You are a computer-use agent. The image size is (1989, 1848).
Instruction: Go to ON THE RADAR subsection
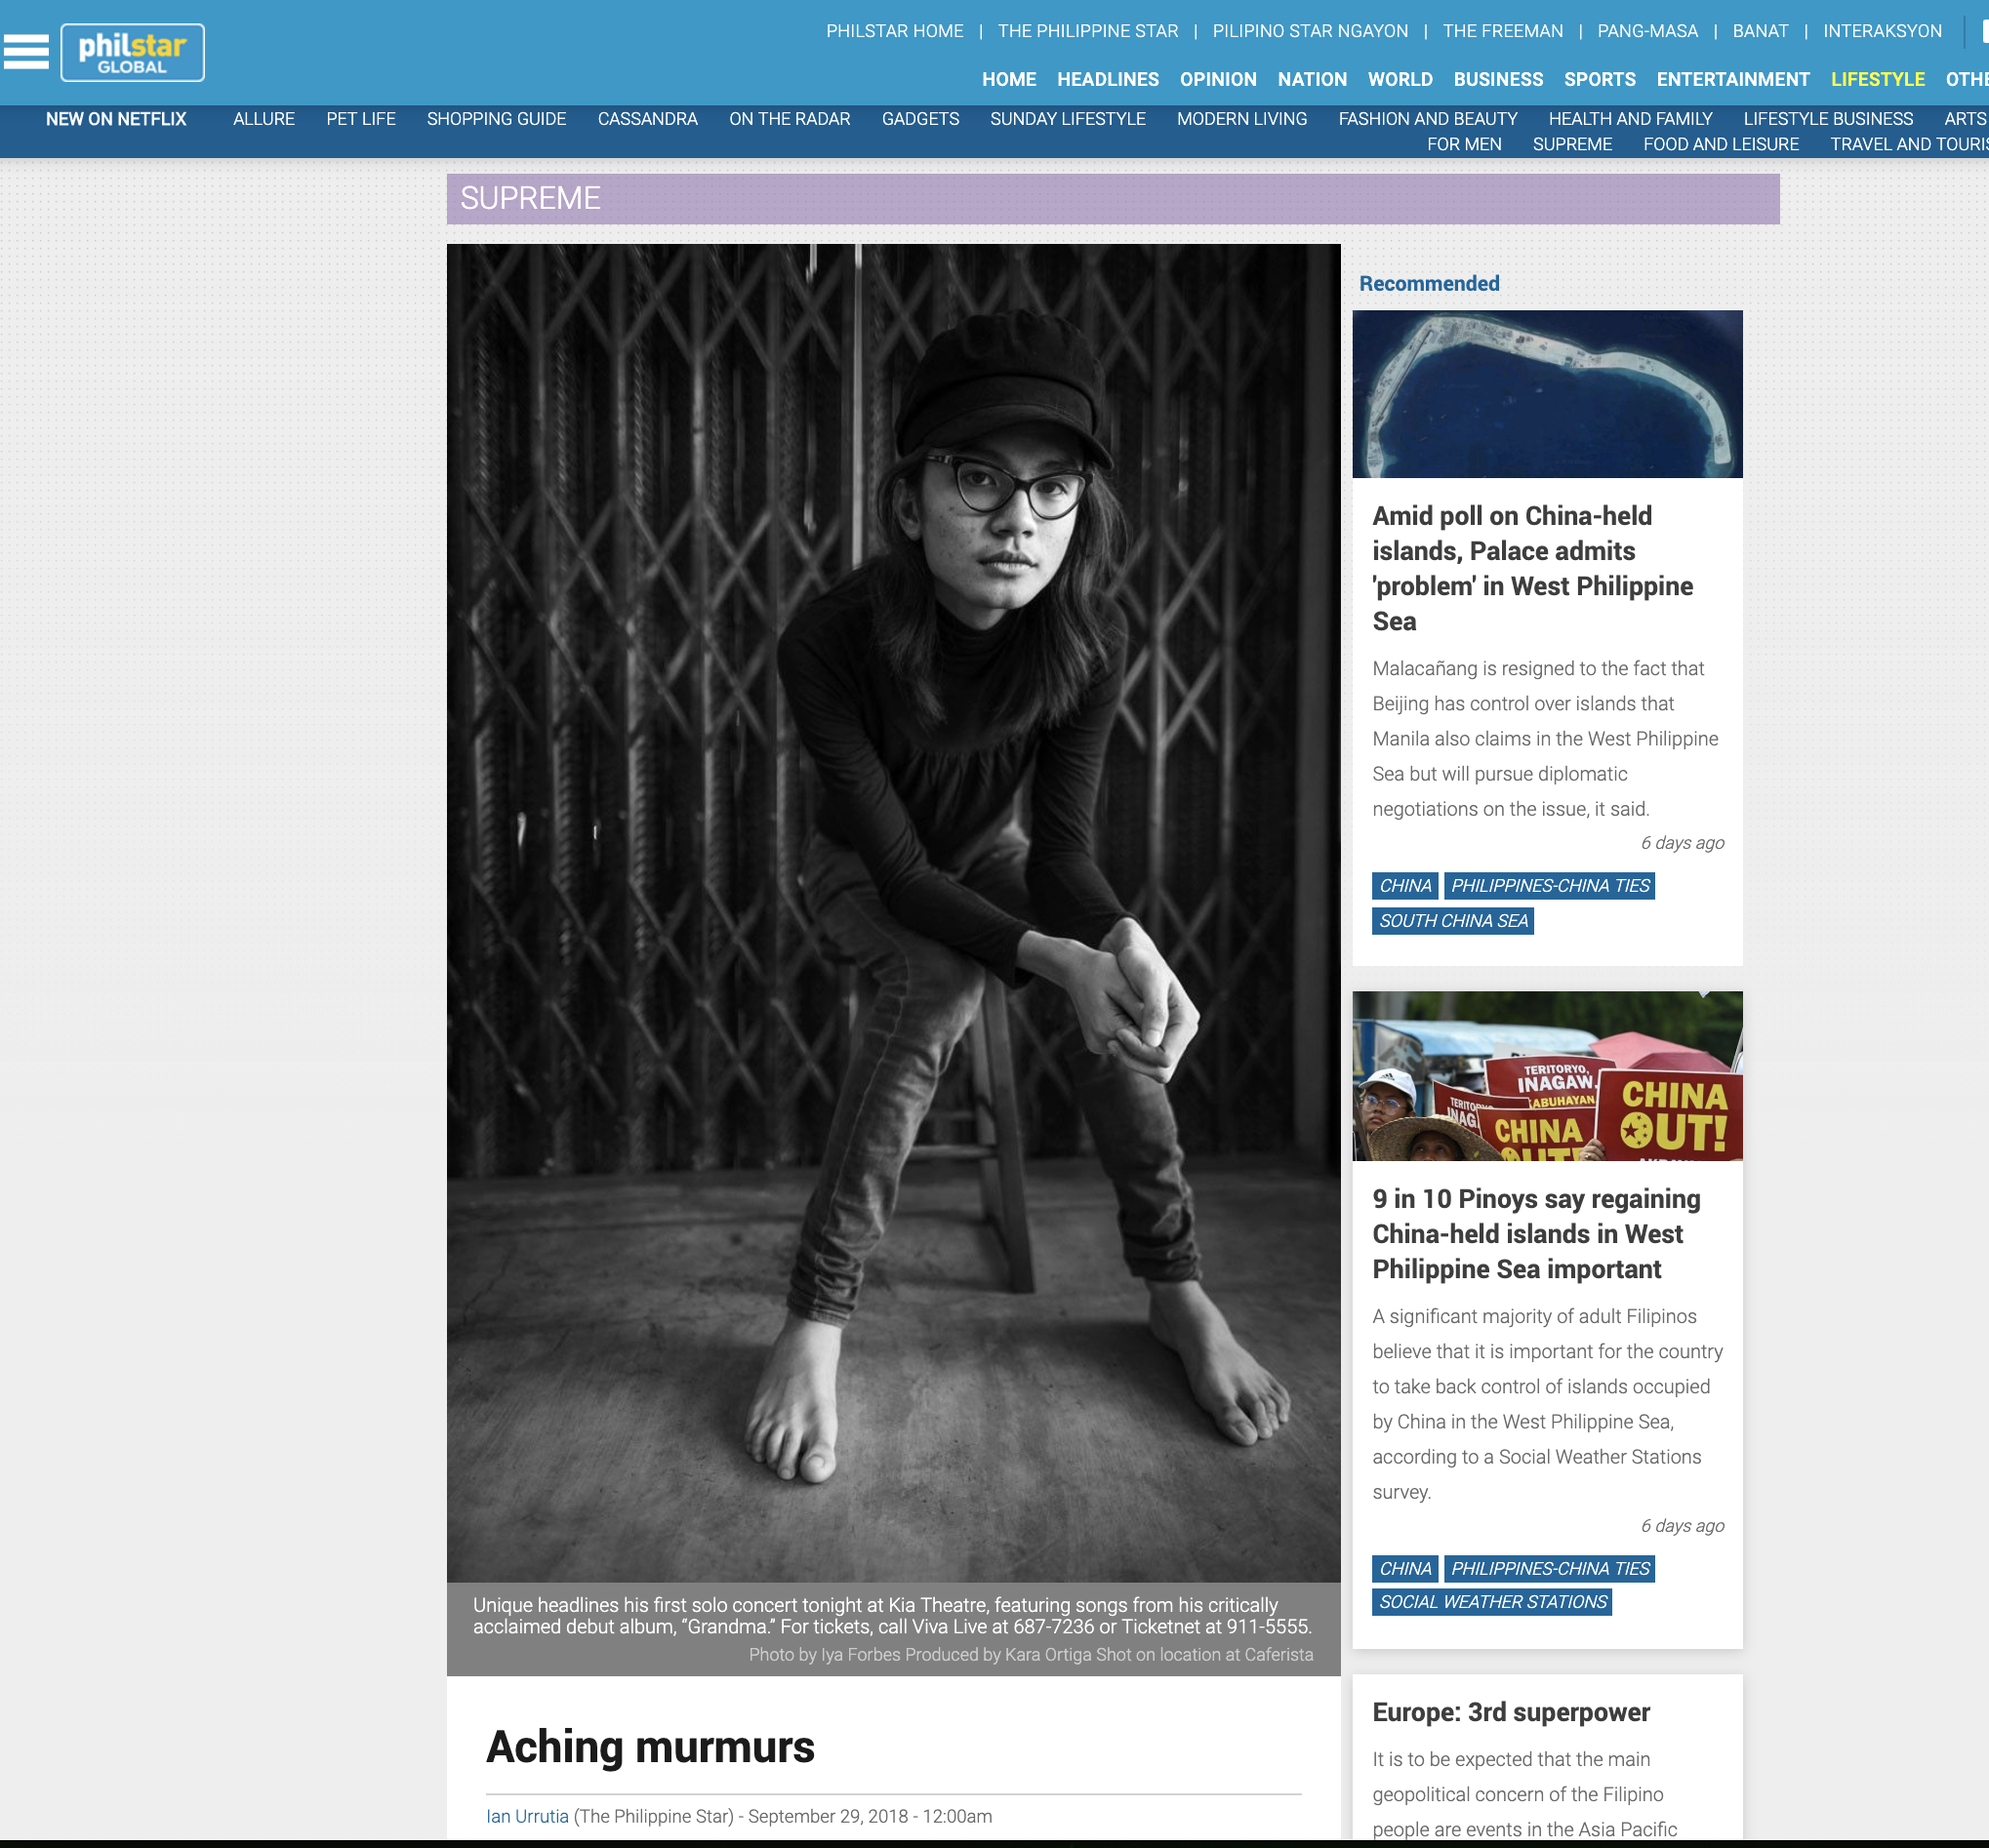789,119
